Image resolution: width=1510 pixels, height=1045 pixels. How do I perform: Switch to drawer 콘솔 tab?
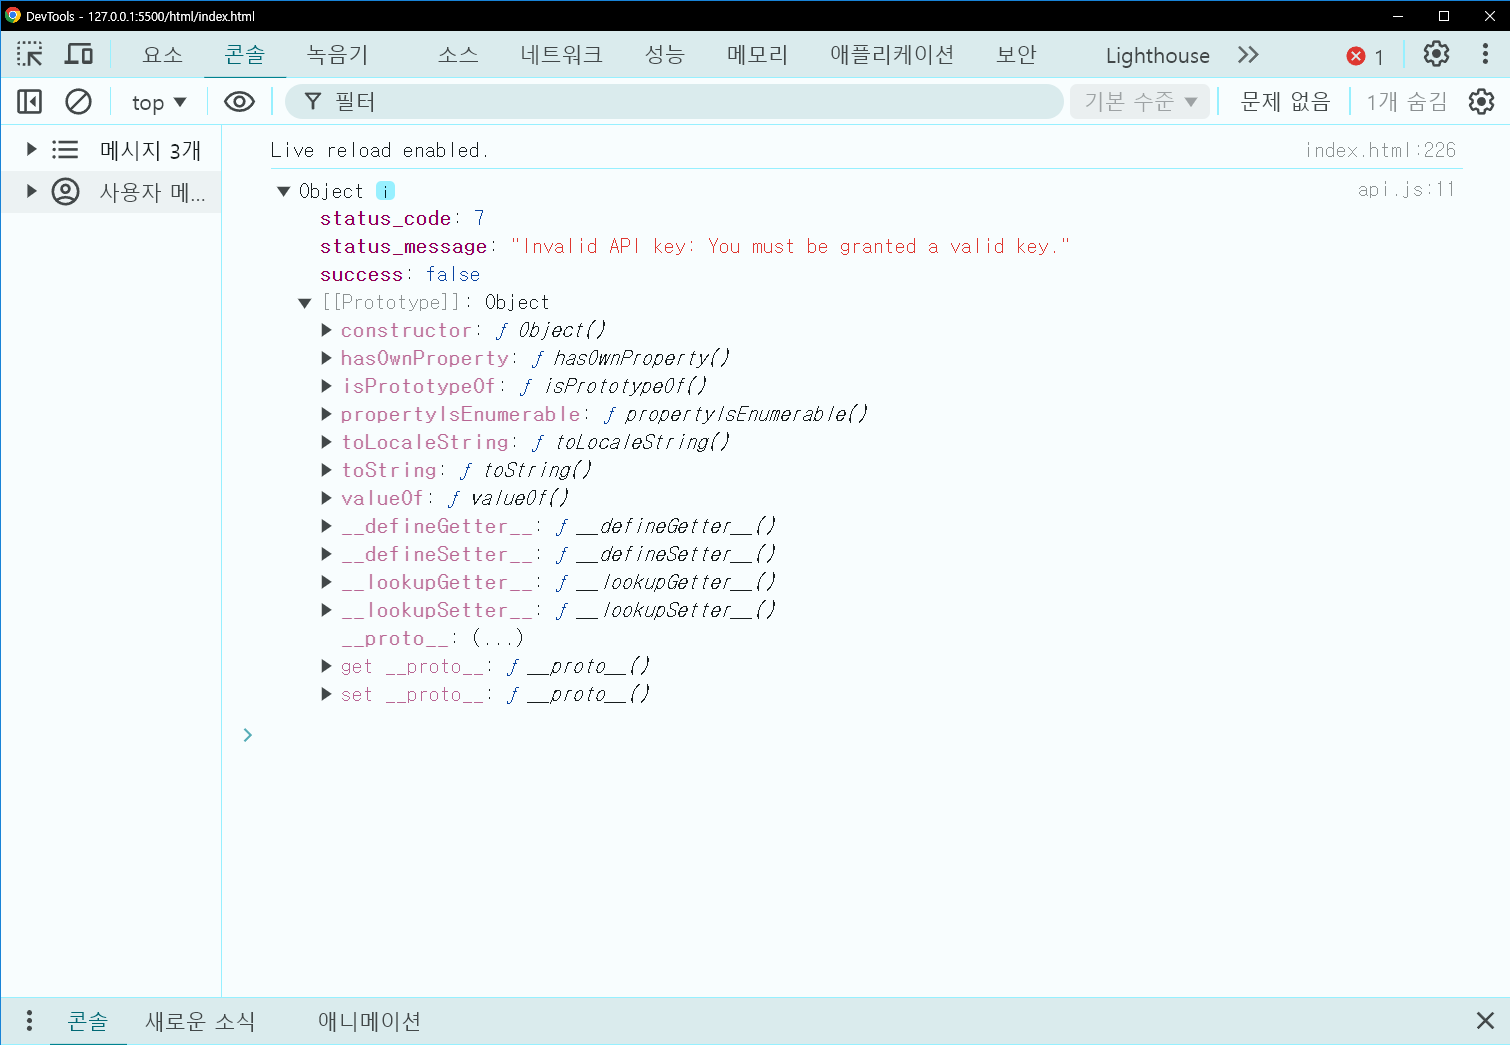[88, 1021]
